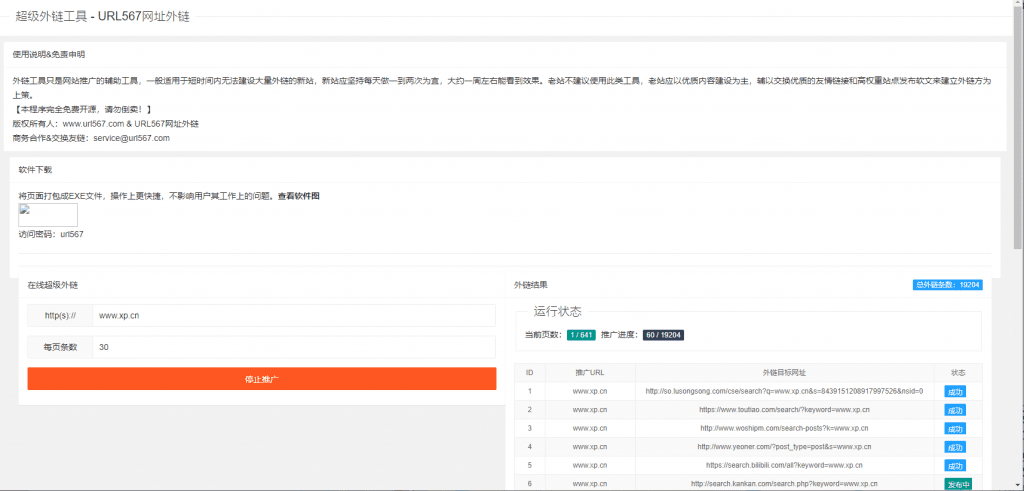Click the 停止推广 button

pyautogui.click(x=261, y=379)
